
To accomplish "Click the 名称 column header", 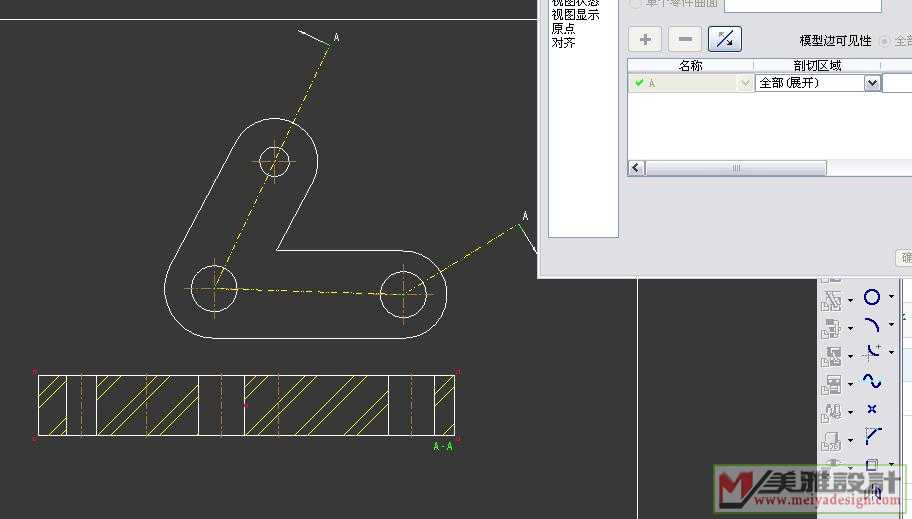I will 690,66.
